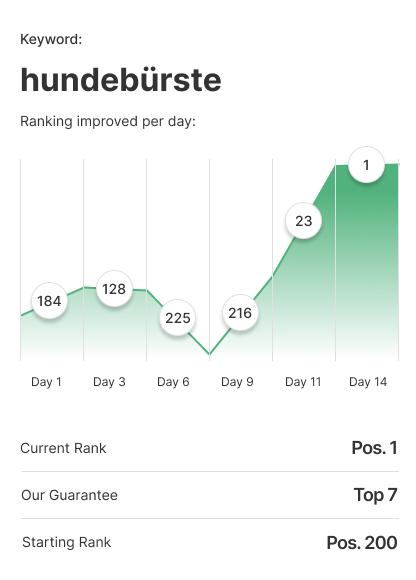416x580 pixels.
Task: Select the Day 11 axis label
Action: (303, 382)
